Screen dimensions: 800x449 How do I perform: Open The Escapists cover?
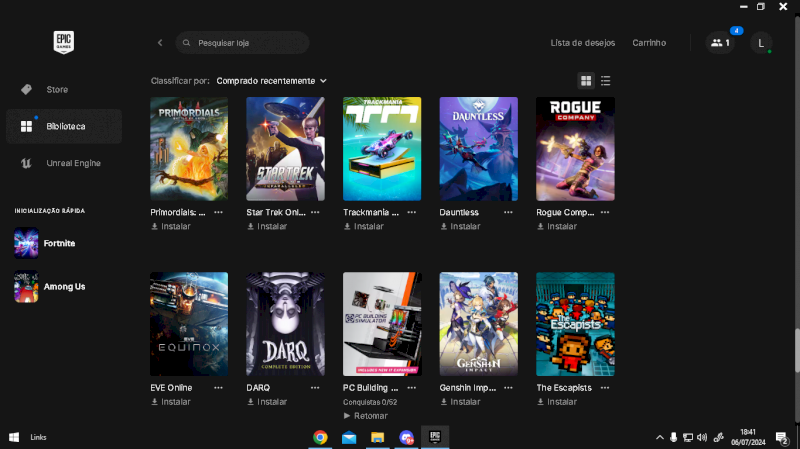pyautogui.click(x=575, y=324)
